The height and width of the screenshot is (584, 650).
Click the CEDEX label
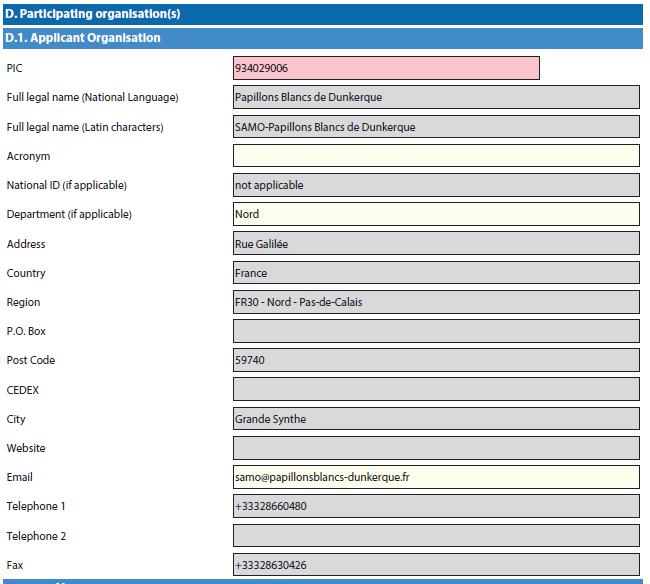22,390
